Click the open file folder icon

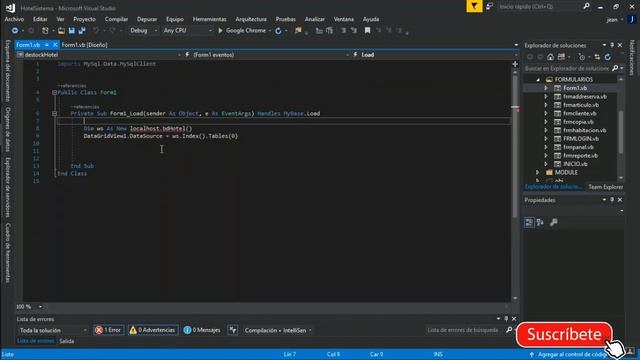[61, 31]
